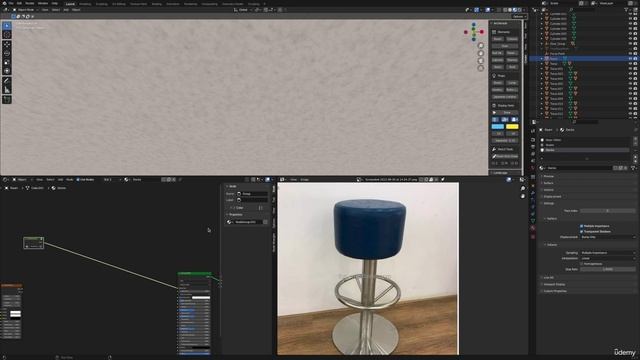Toggle the Transparent Shadows checkbox

582,231
